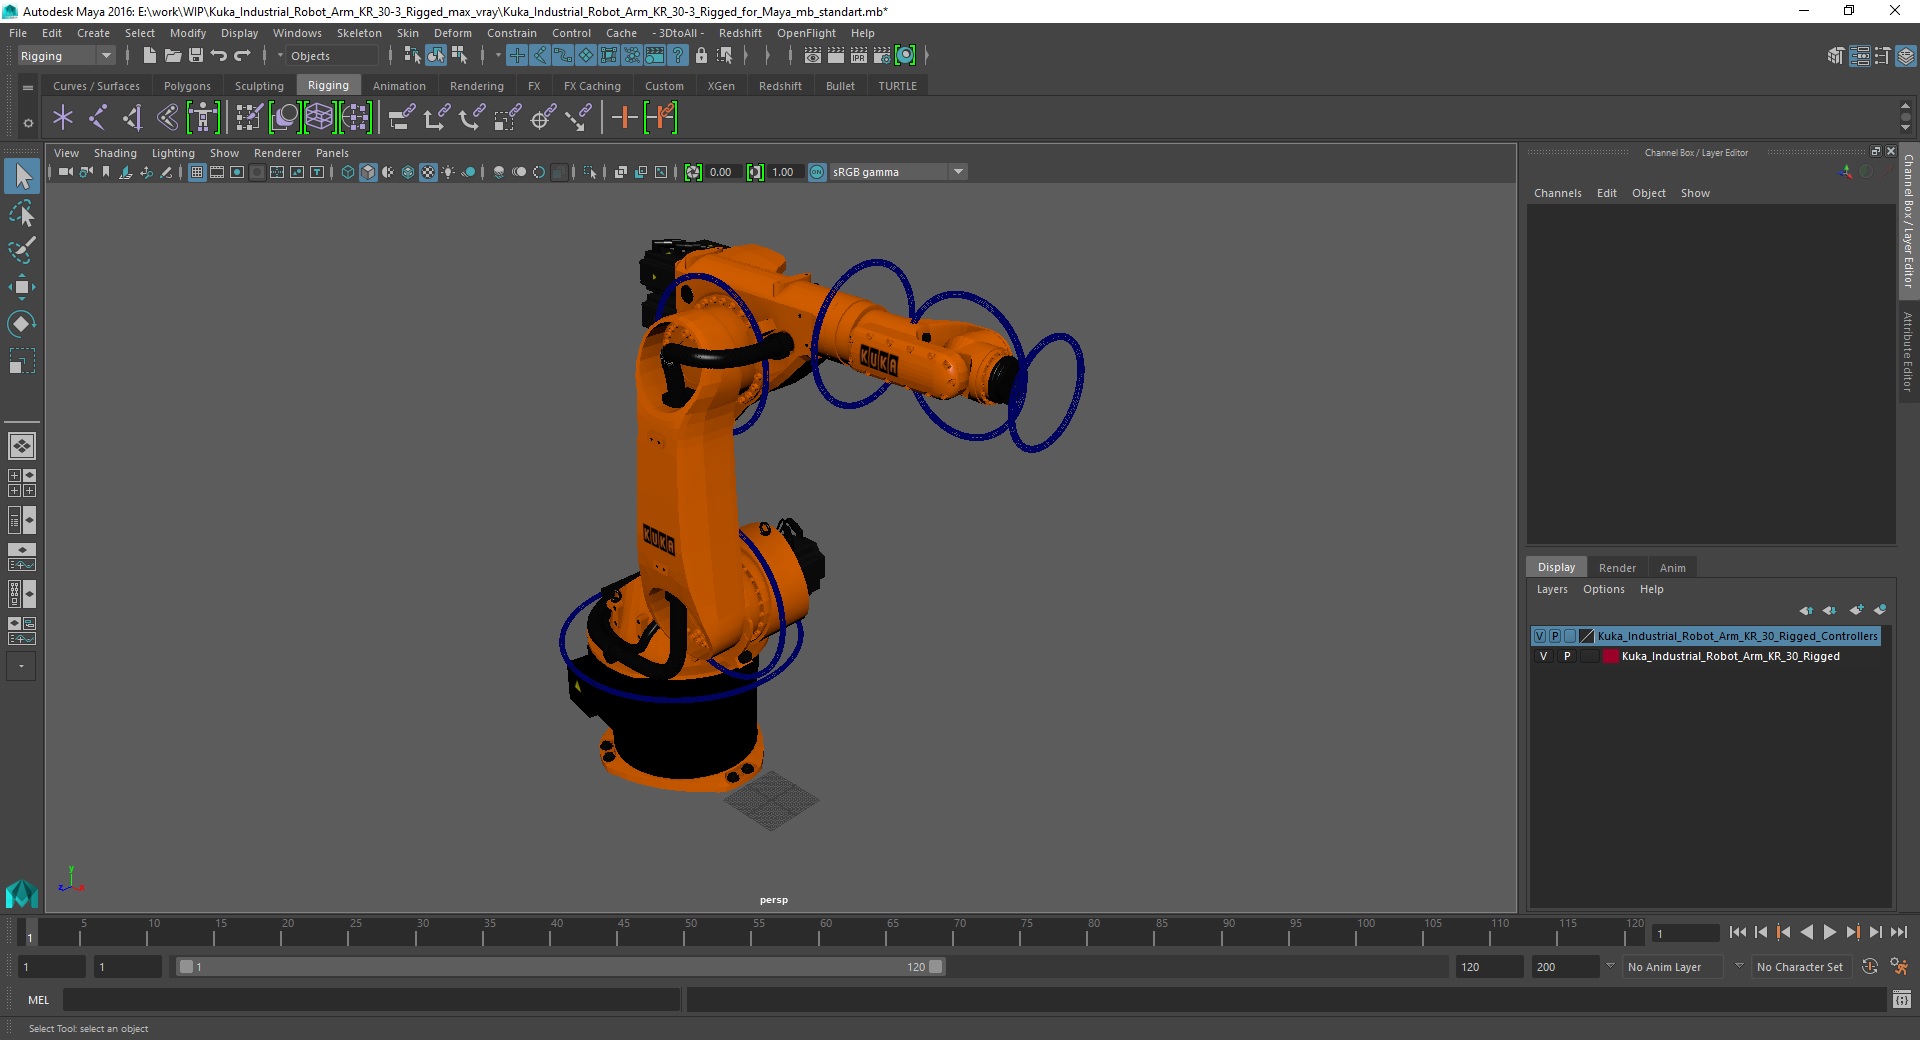This screenshot has height=1040, width=1920.
Task: Click Go to start of playback range
Action: click(1738, 932)
